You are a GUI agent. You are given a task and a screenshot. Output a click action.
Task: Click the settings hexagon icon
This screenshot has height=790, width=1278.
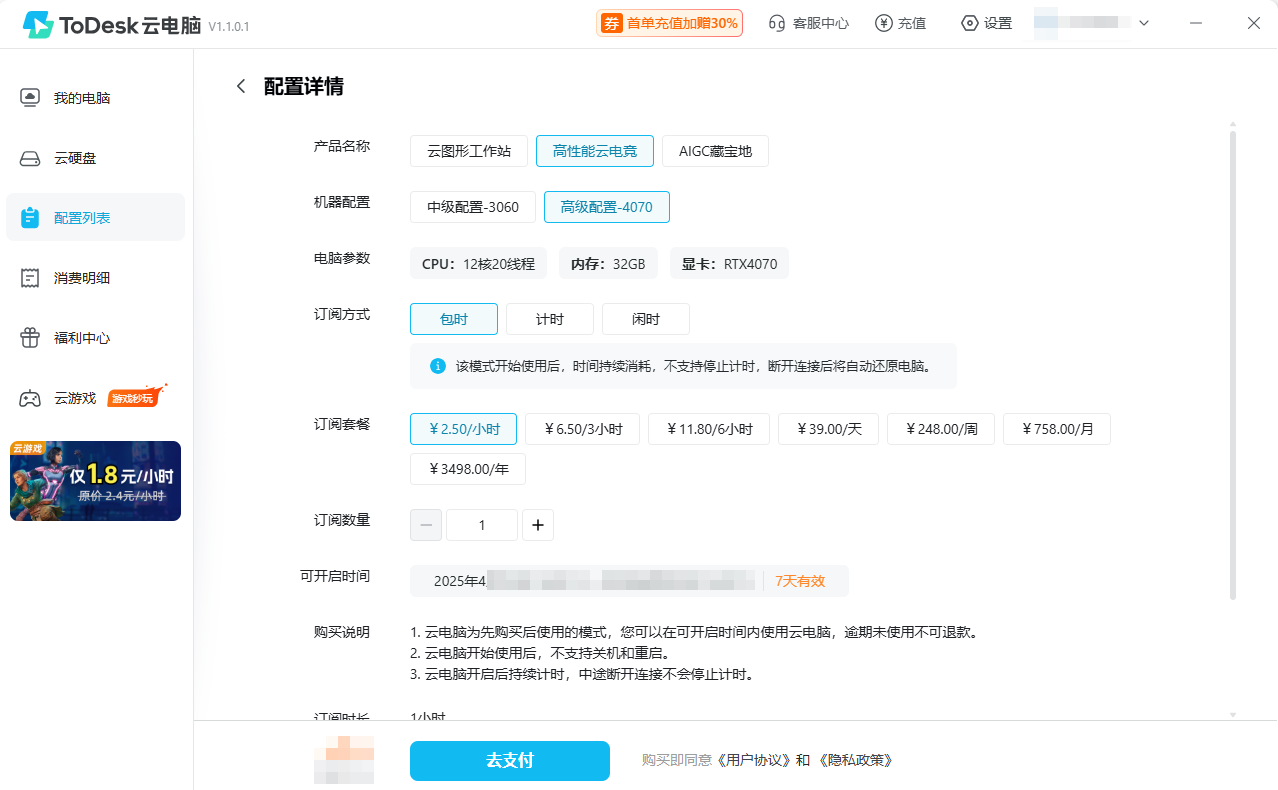coord(969,23)
